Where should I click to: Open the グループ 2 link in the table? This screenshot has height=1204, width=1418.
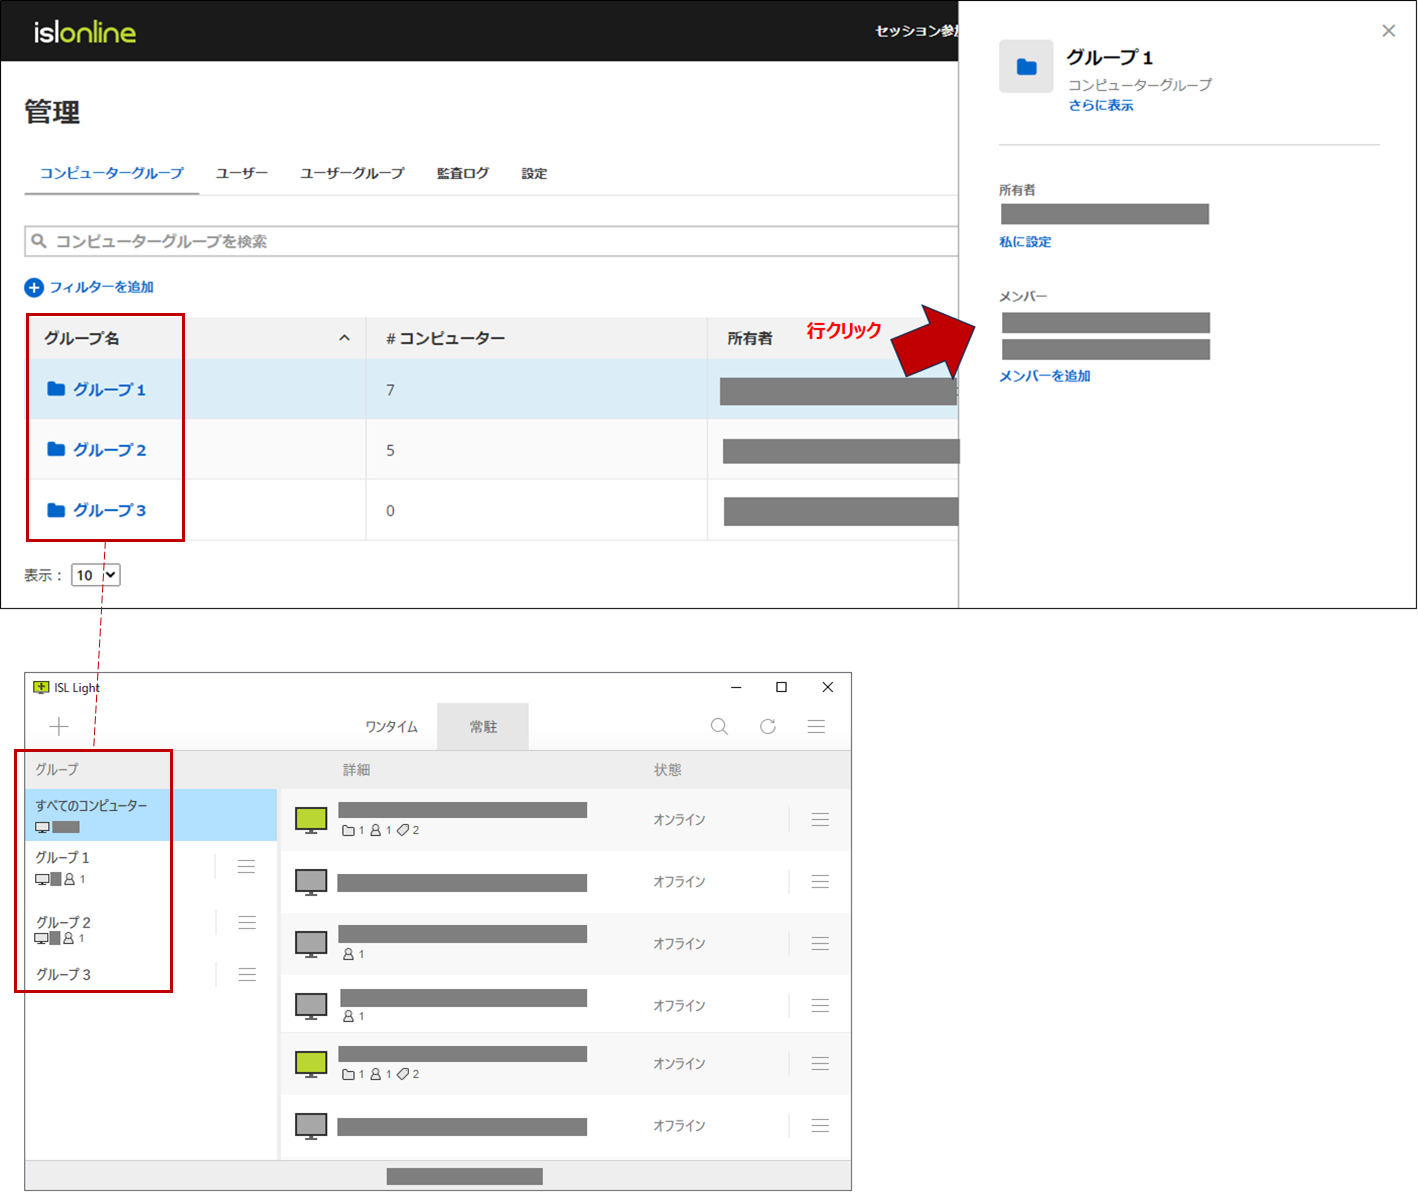click(110, 450)
